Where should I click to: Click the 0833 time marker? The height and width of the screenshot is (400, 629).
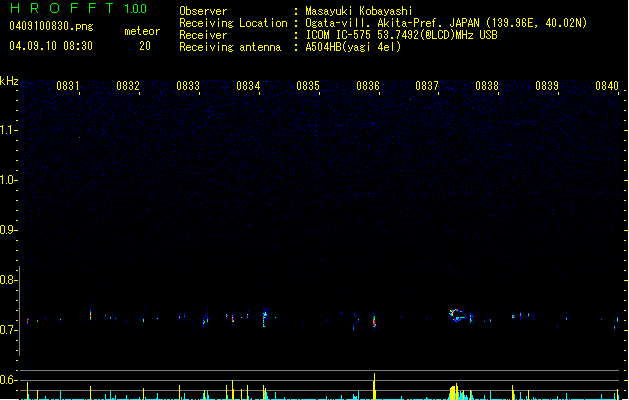(188, 86)
